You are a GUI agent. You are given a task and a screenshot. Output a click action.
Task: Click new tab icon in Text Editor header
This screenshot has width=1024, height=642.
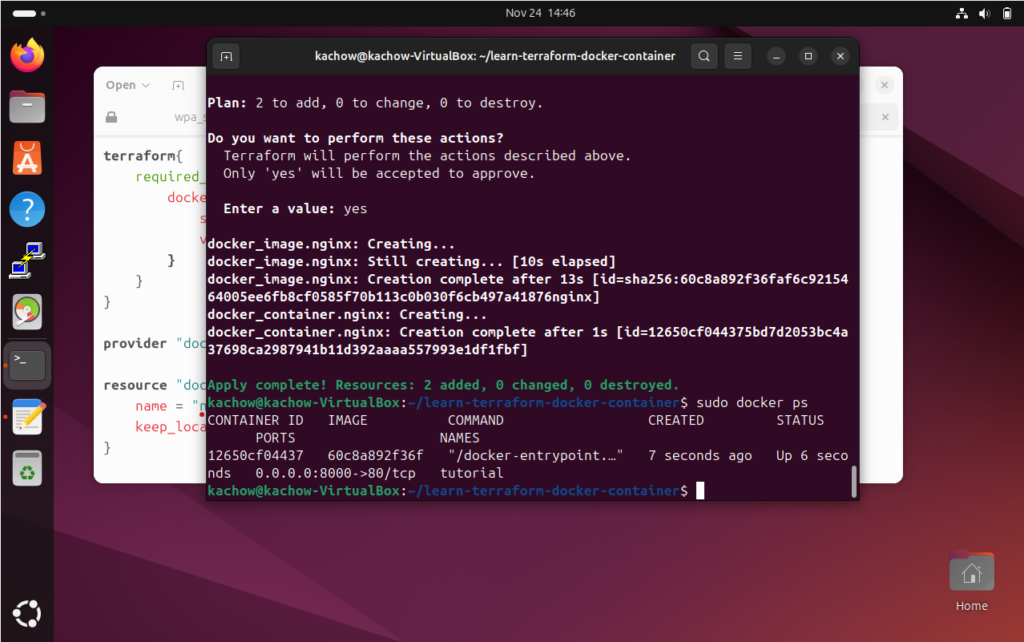(x=178, y=85)
